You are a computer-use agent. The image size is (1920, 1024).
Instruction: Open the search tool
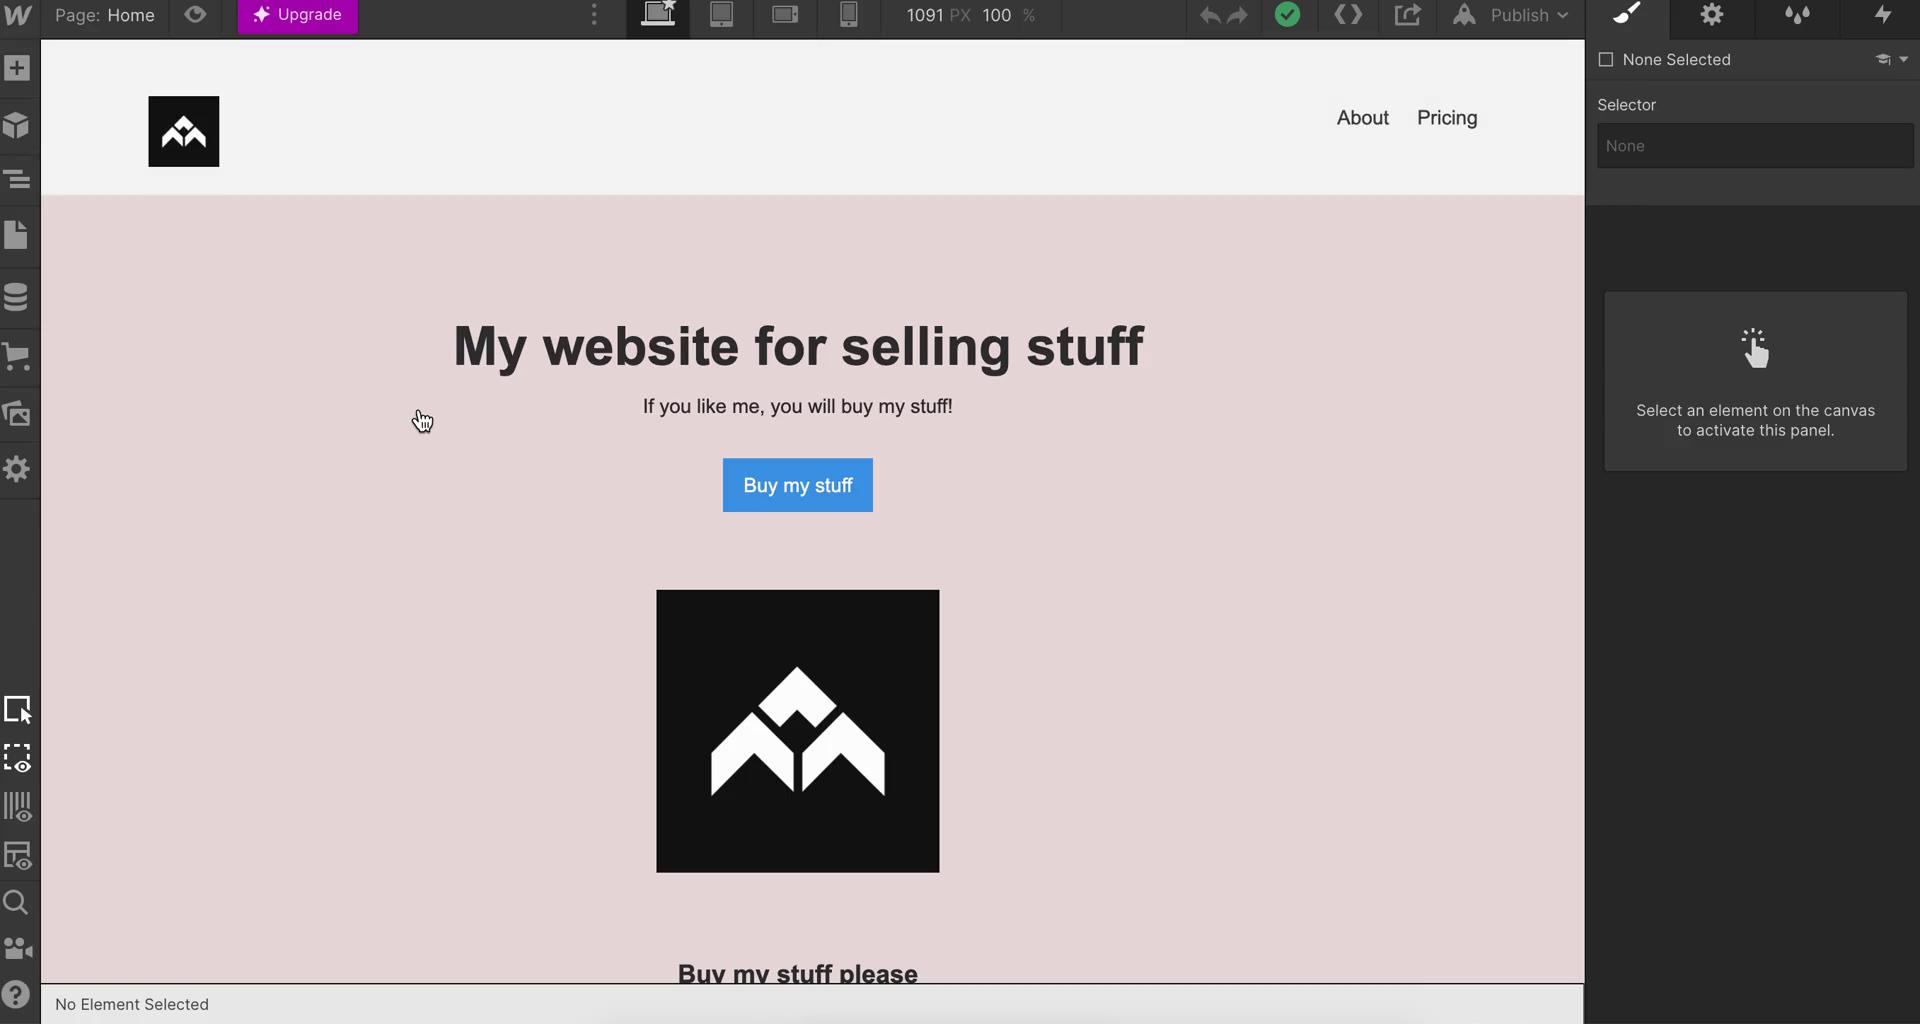[x=17, y=903]
